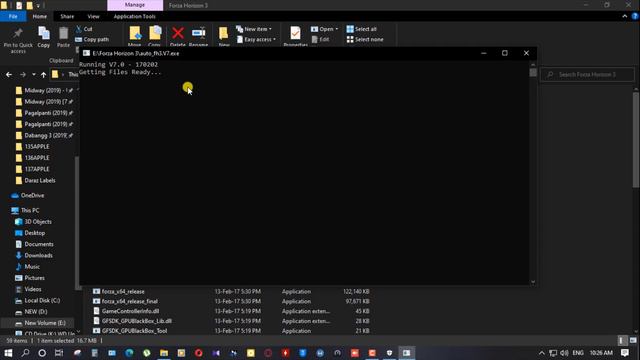
Task: Open the Application Tools tab
Action: coord(135,16)
